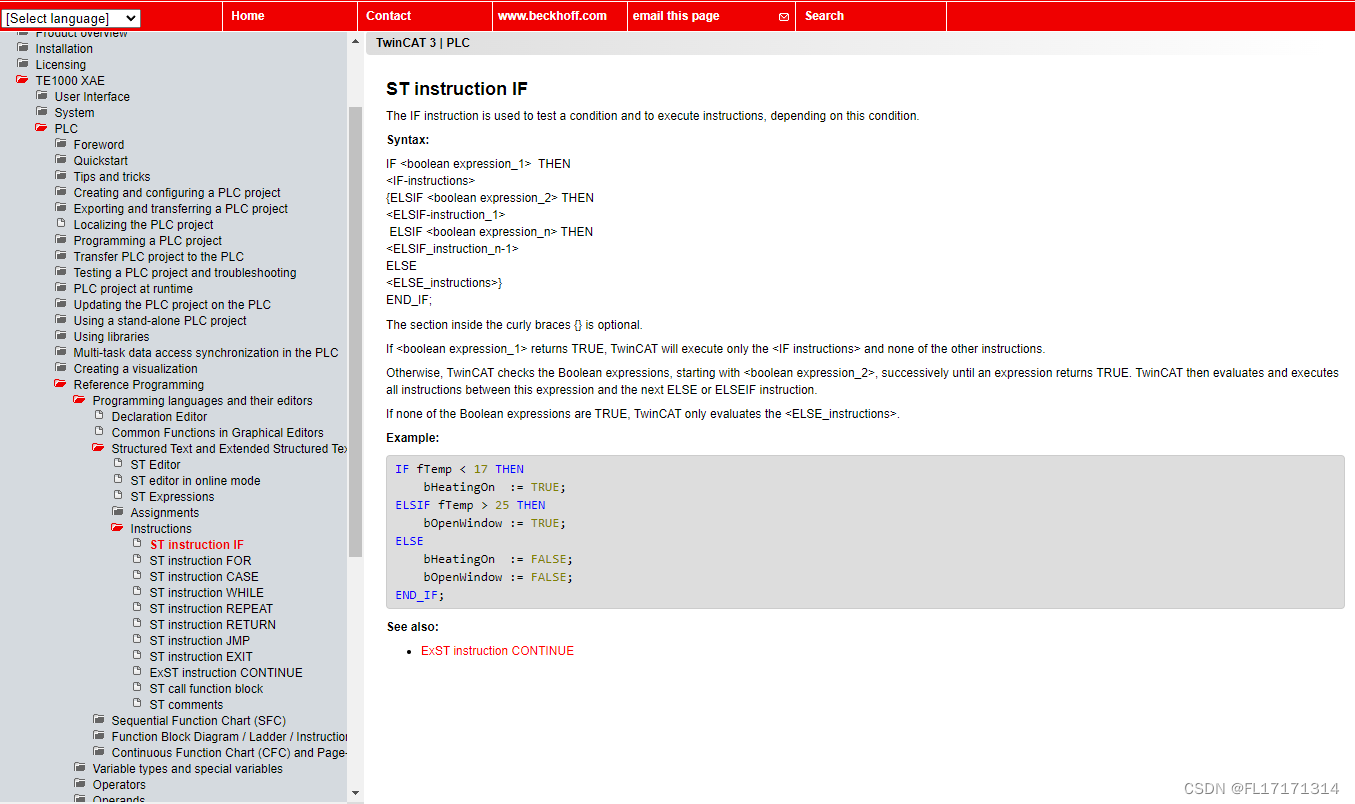Select the Search menu item
Viewport: 1355px width, 804px height.
[823, 16]
